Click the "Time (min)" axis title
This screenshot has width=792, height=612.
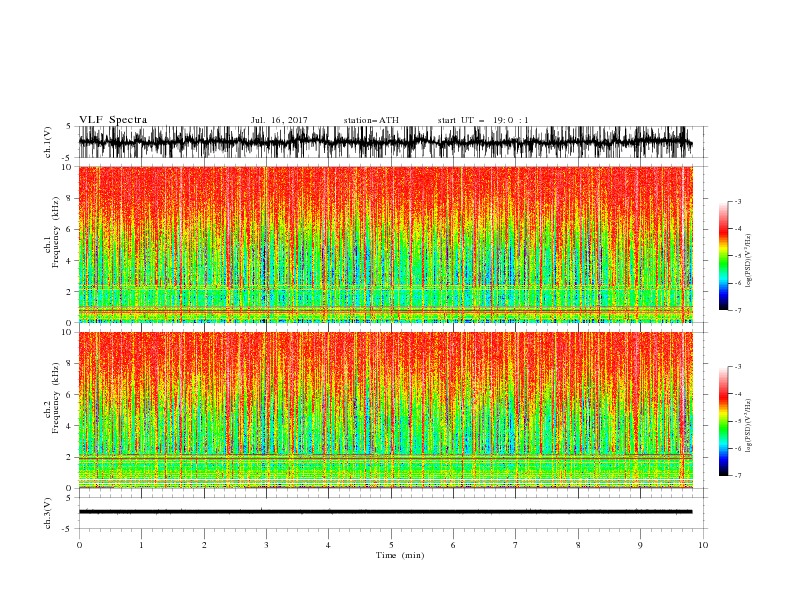point(400,555)
